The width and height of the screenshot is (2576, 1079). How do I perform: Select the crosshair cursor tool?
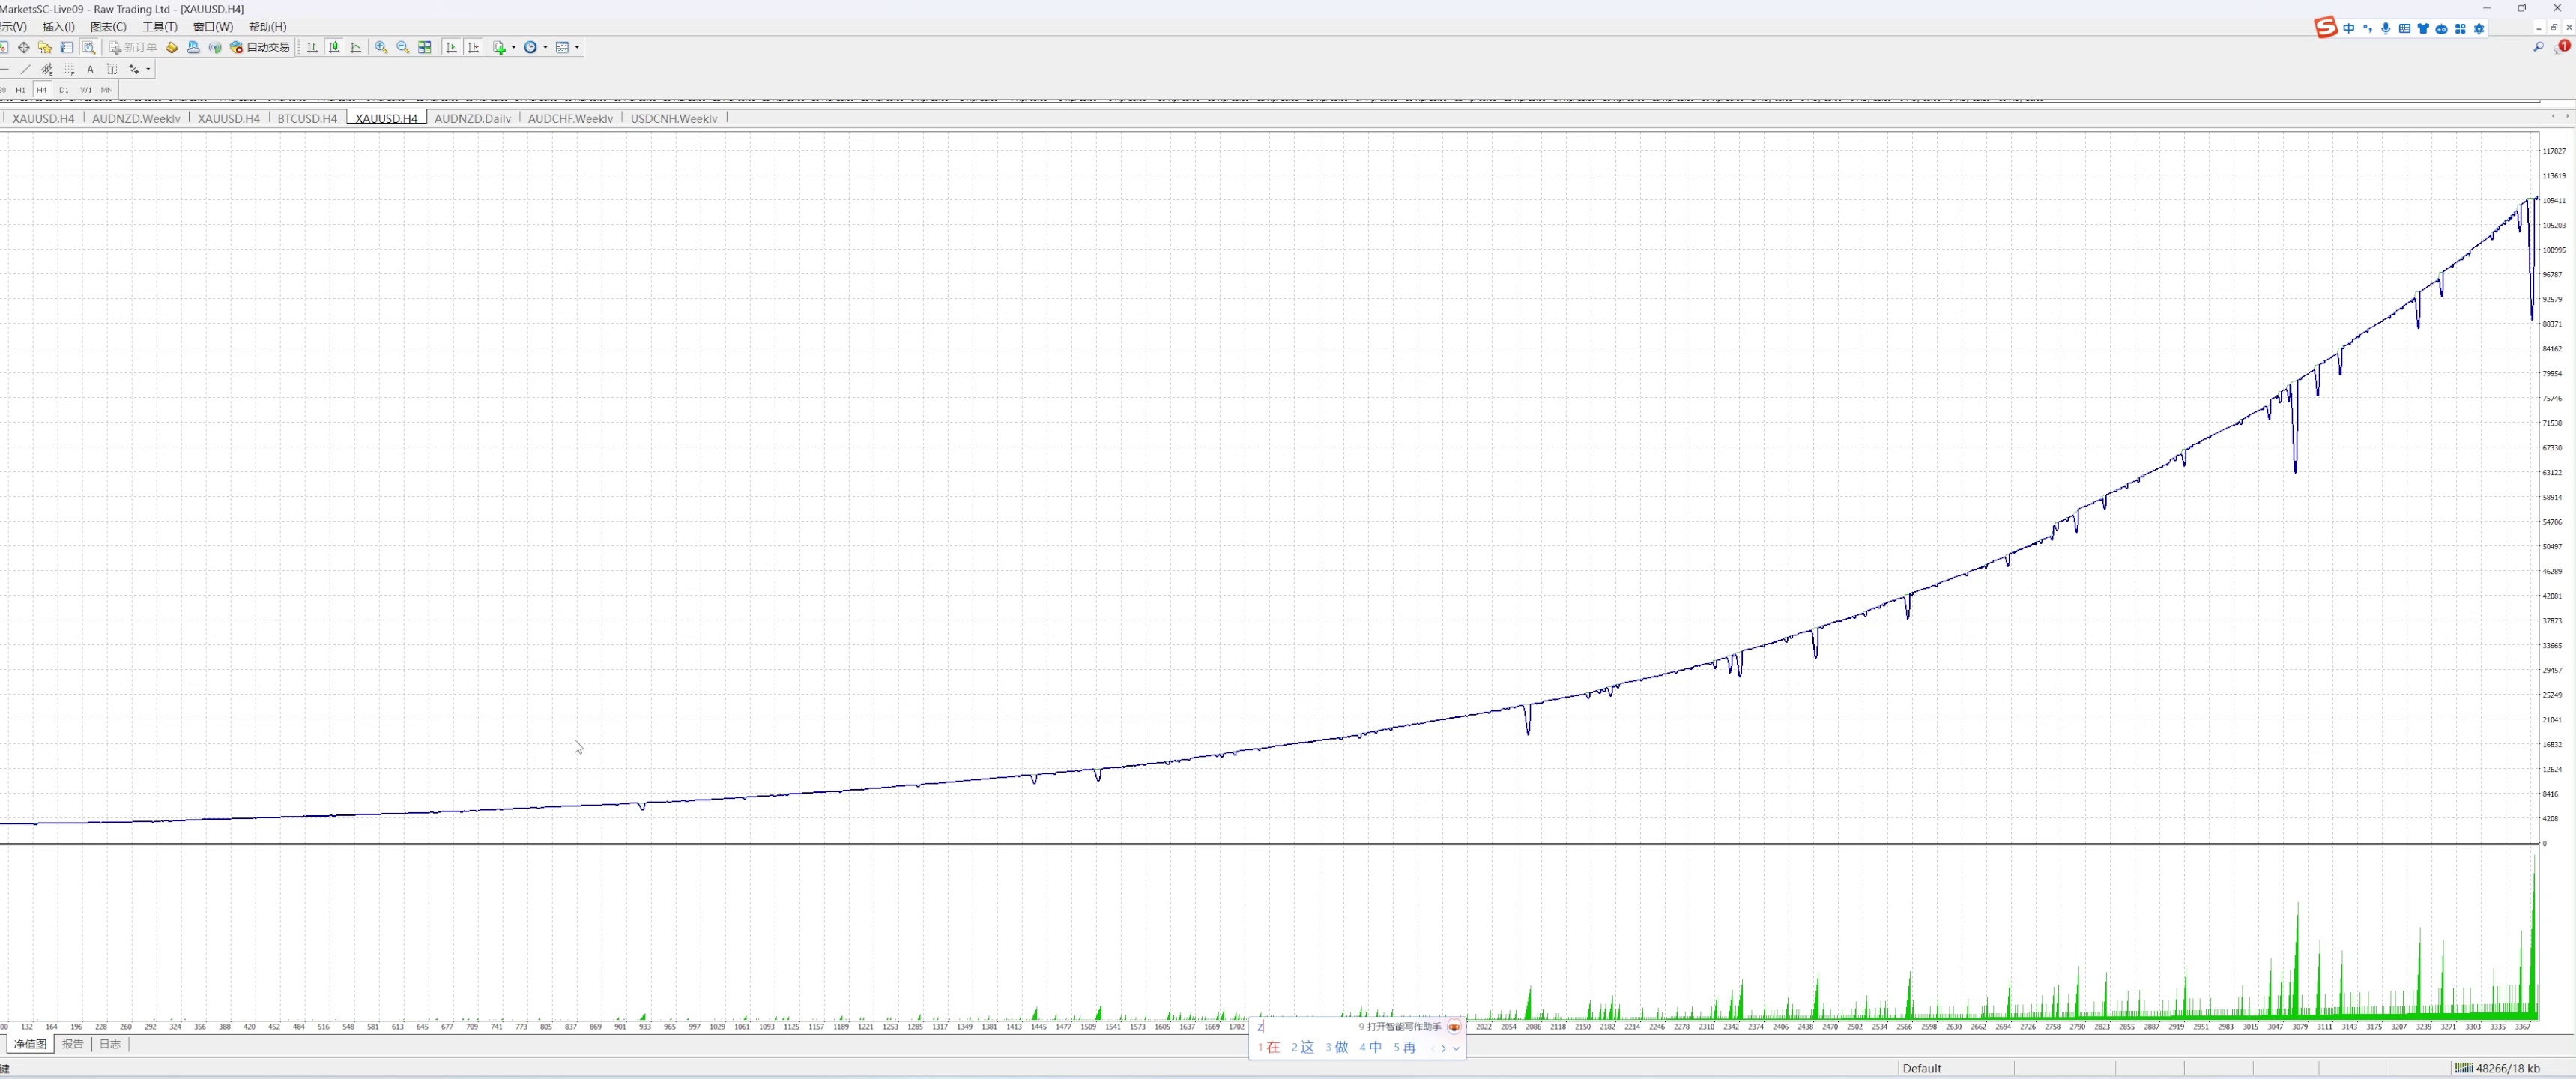tap(24, 48)
